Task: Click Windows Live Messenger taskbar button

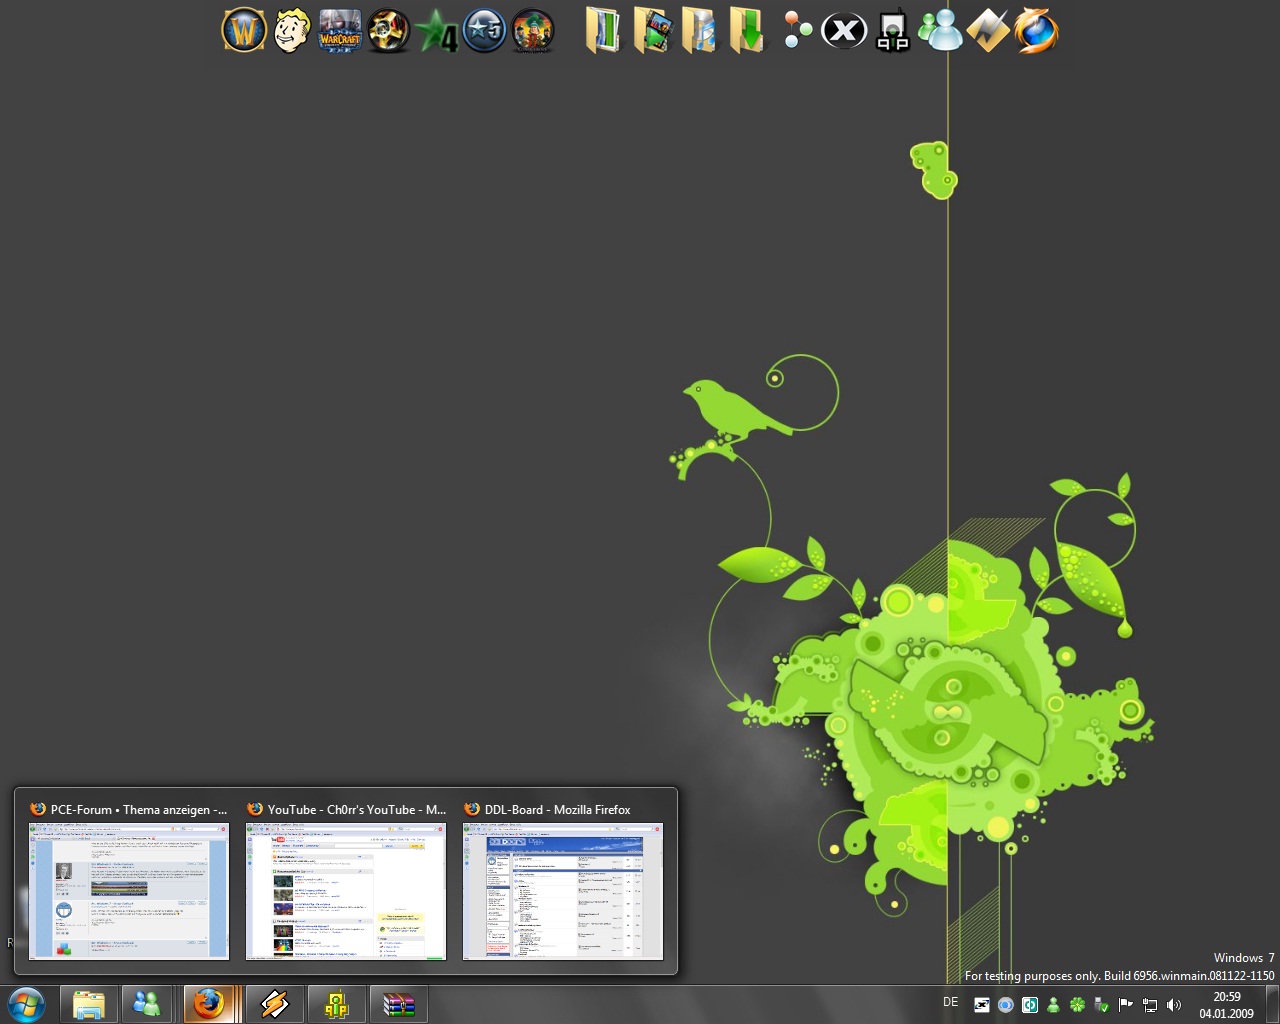Action: pyautogui.click(x=147, y=1004)
